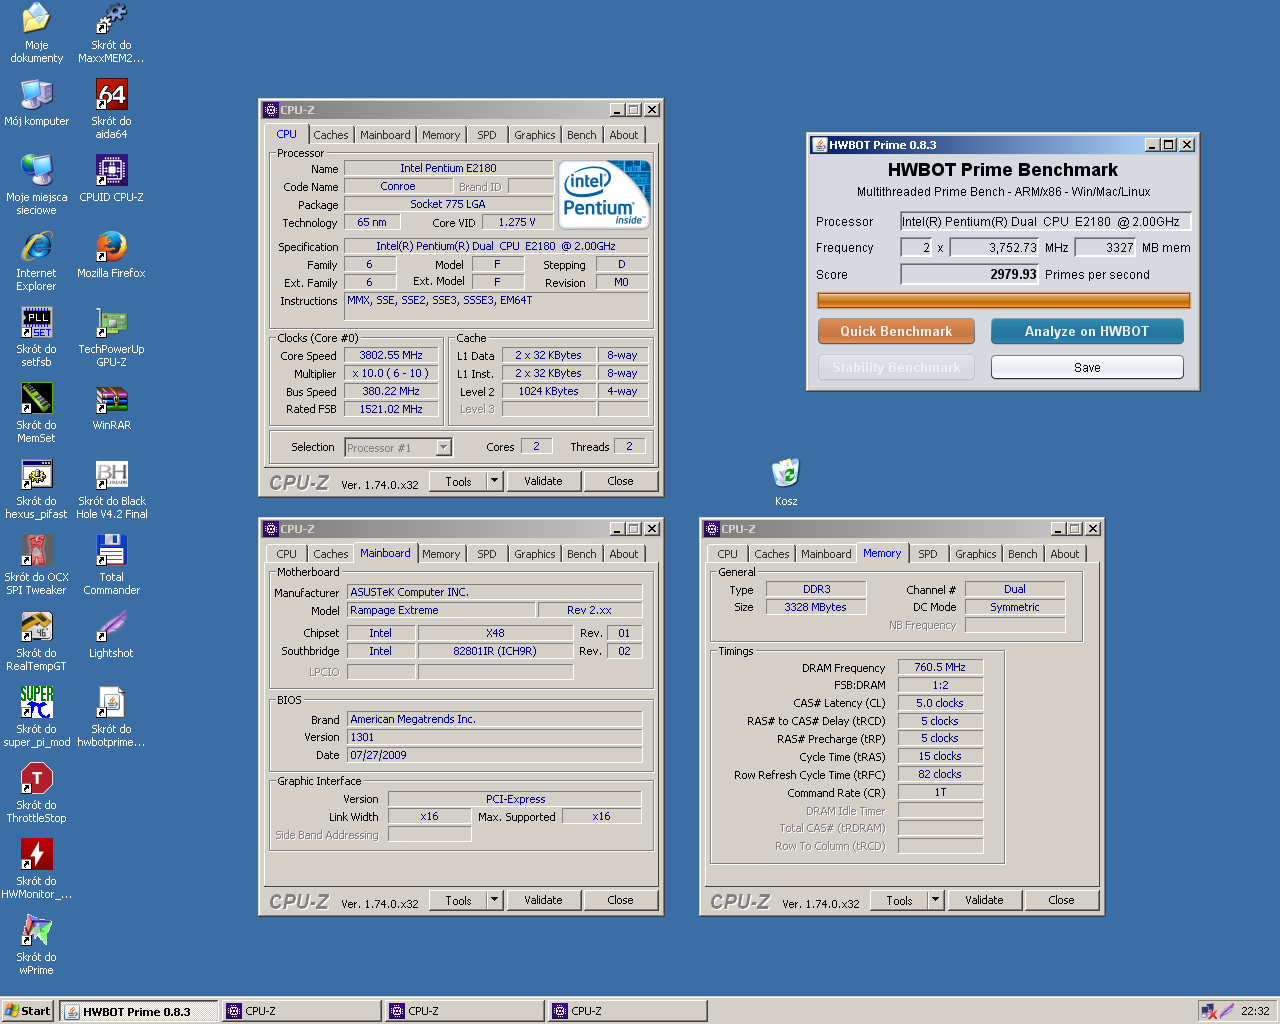Launch Lightshot desktop icon
1280x1024 pixels.
coord(111,626)
